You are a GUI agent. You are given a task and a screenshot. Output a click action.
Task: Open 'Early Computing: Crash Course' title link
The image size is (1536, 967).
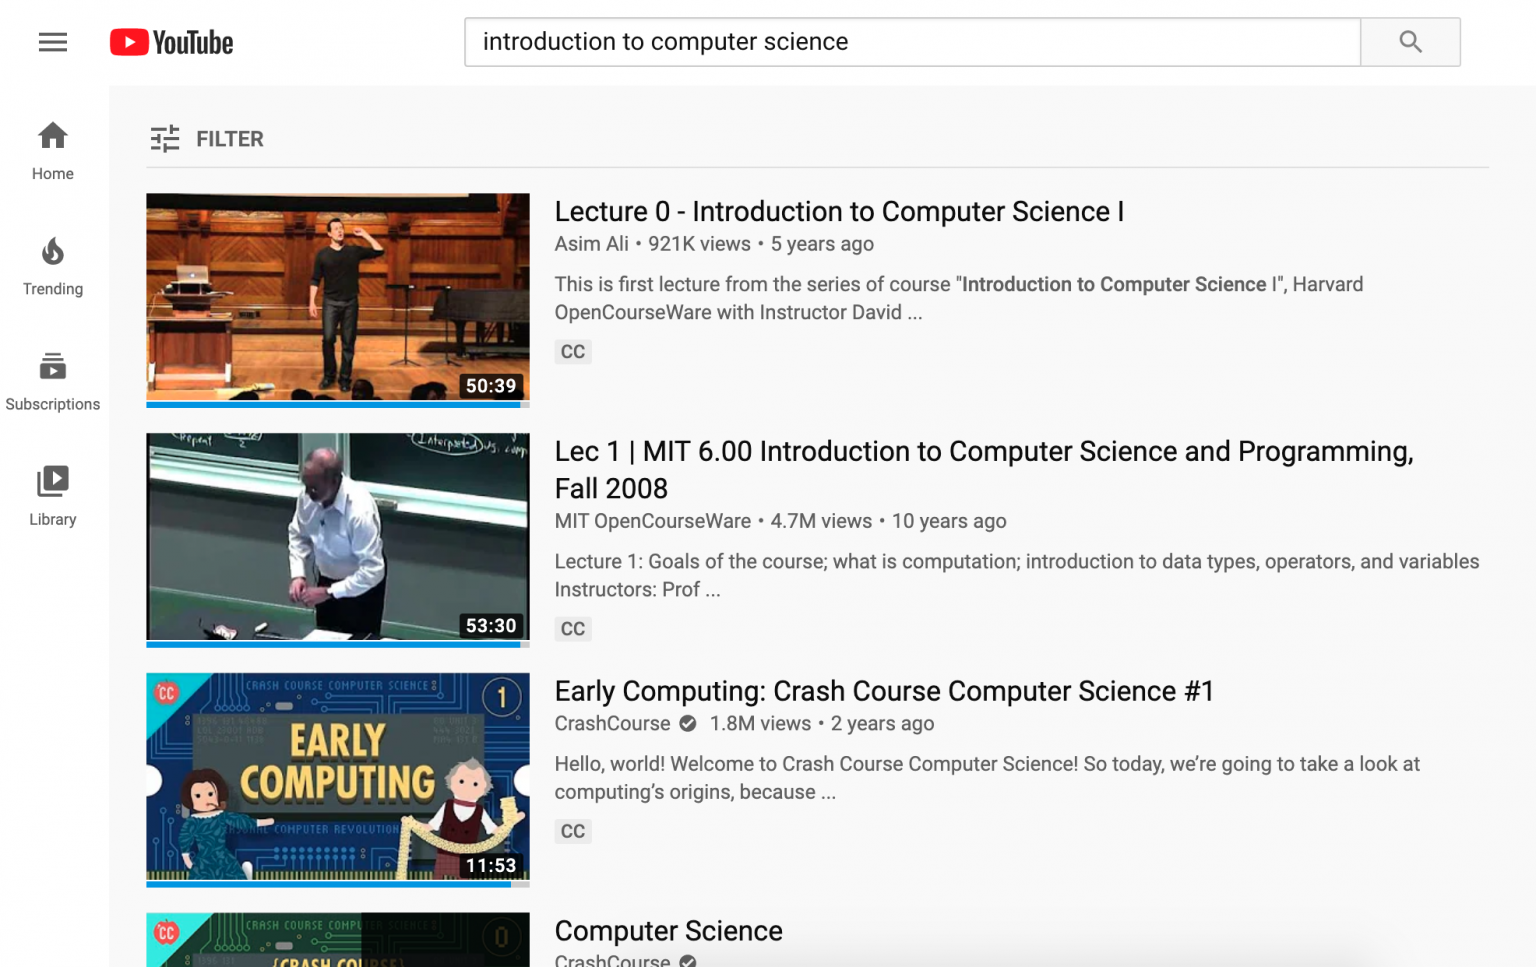click(883, 692)
